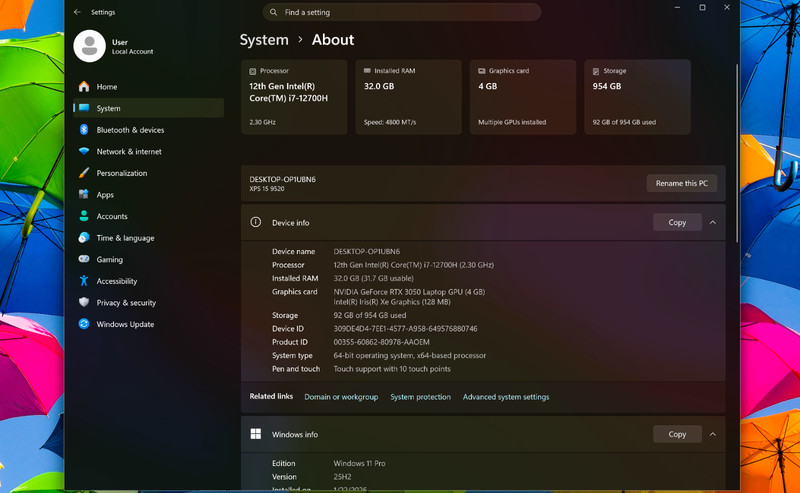The image size is (800, 493).
Task: Open the Processor summary card
Action: (x=294, y=96)
